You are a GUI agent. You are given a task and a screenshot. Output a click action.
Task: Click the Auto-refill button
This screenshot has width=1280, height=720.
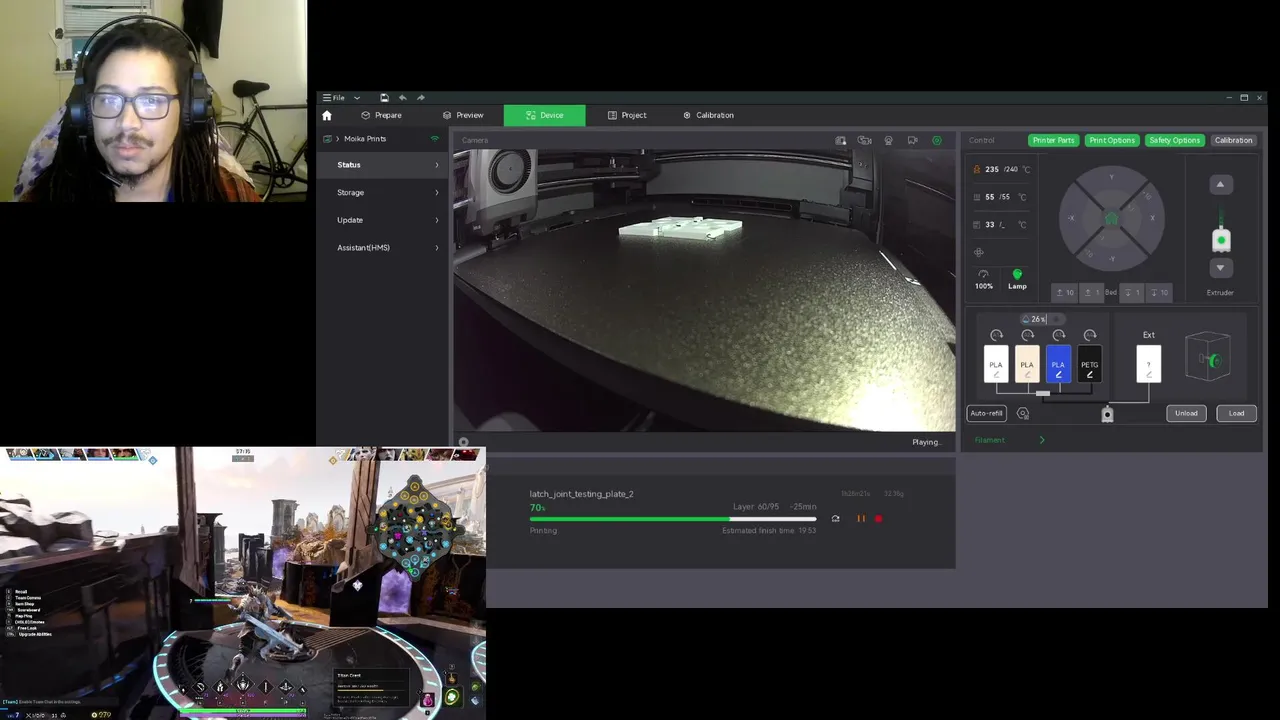tap(986, 413)
